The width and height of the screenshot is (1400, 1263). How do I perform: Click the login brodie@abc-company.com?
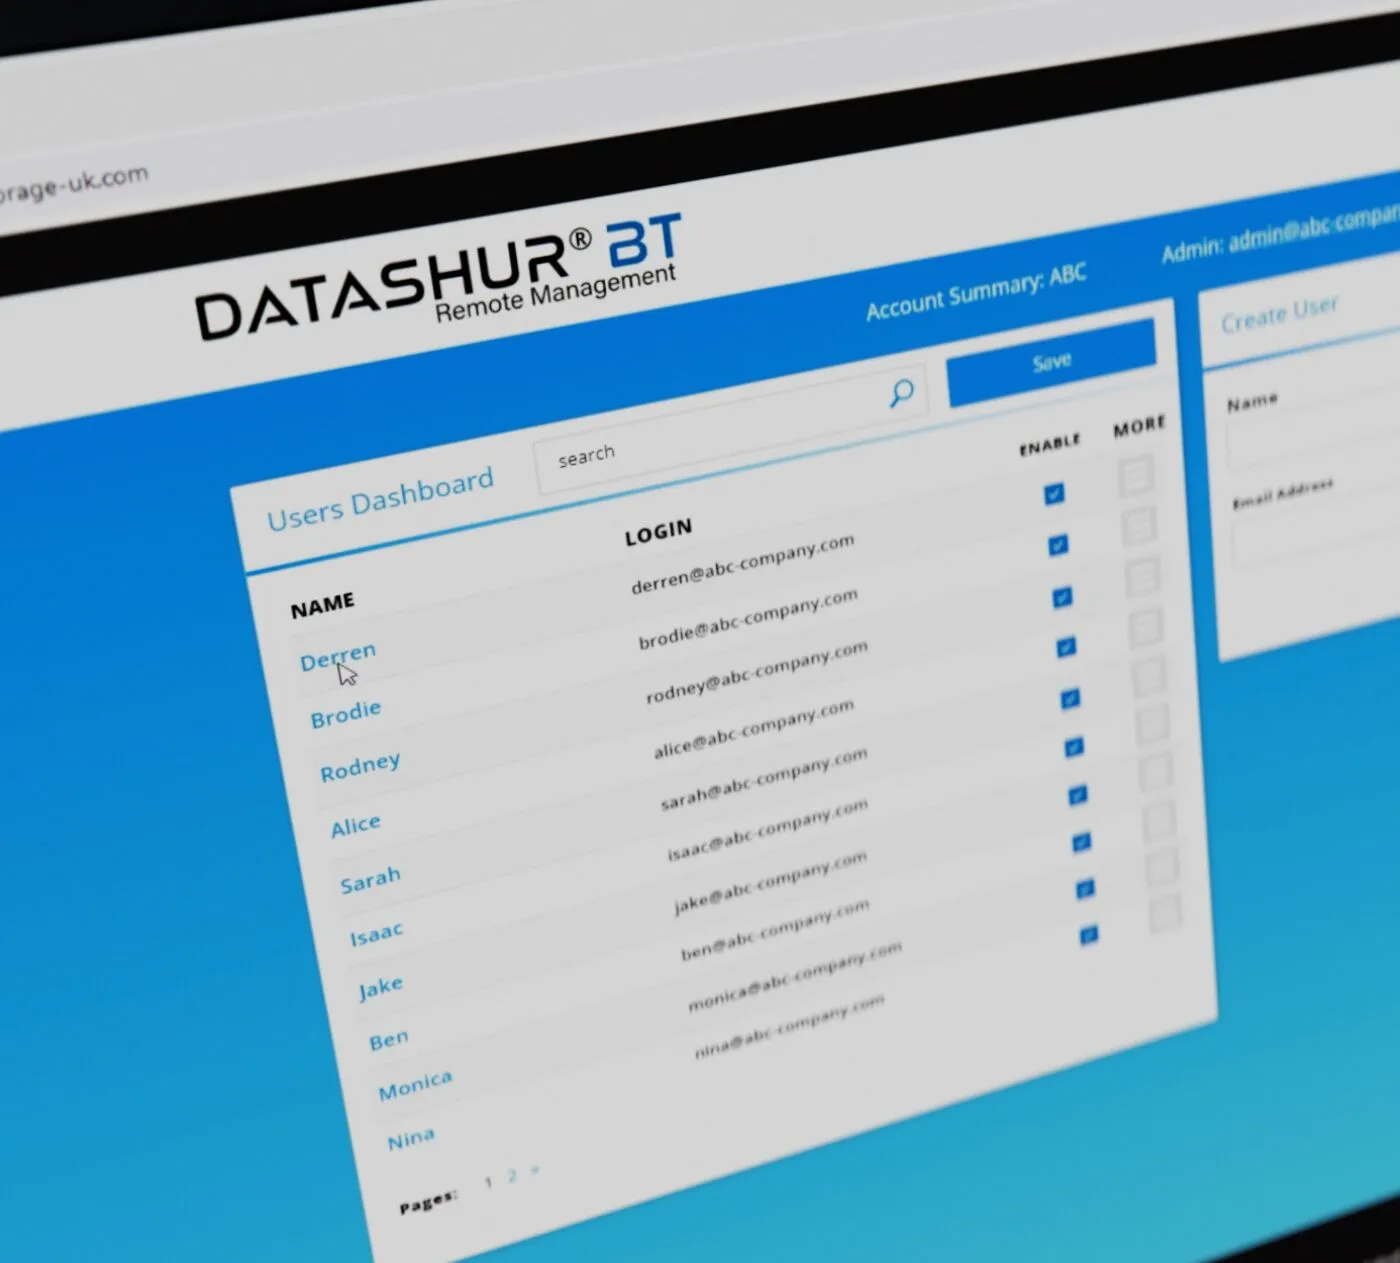[748, 619]
